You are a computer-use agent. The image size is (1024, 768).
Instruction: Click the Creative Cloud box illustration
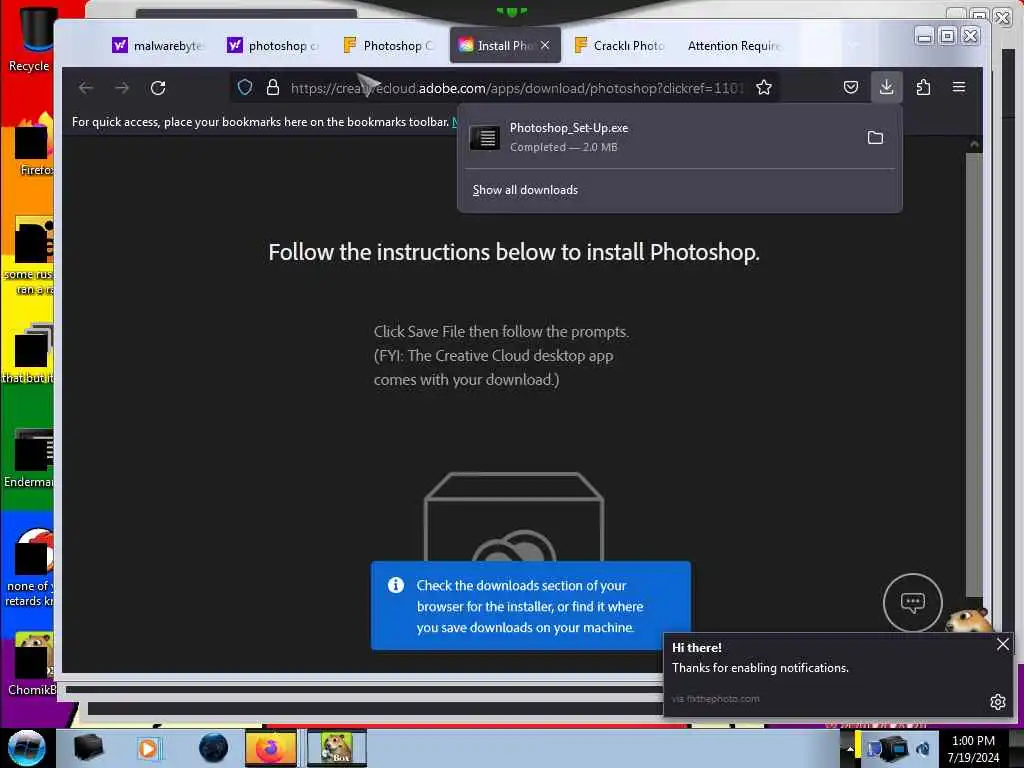[514, 516]
